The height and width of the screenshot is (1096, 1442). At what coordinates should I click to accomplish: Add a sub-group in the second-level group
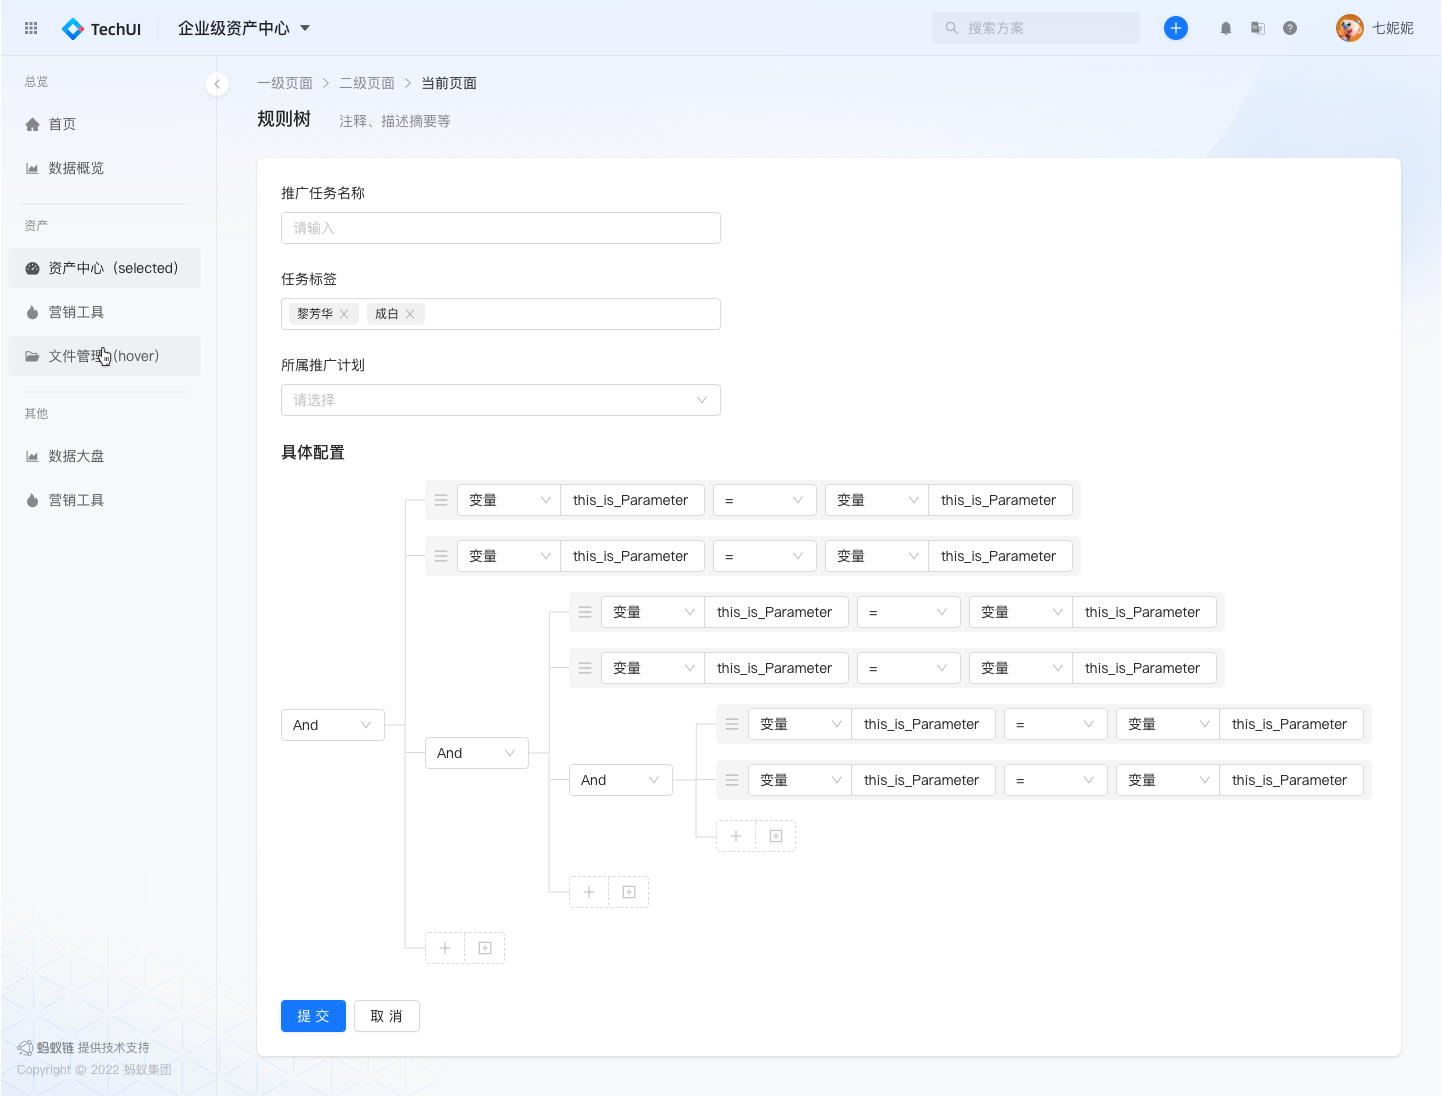pos(629,892)
